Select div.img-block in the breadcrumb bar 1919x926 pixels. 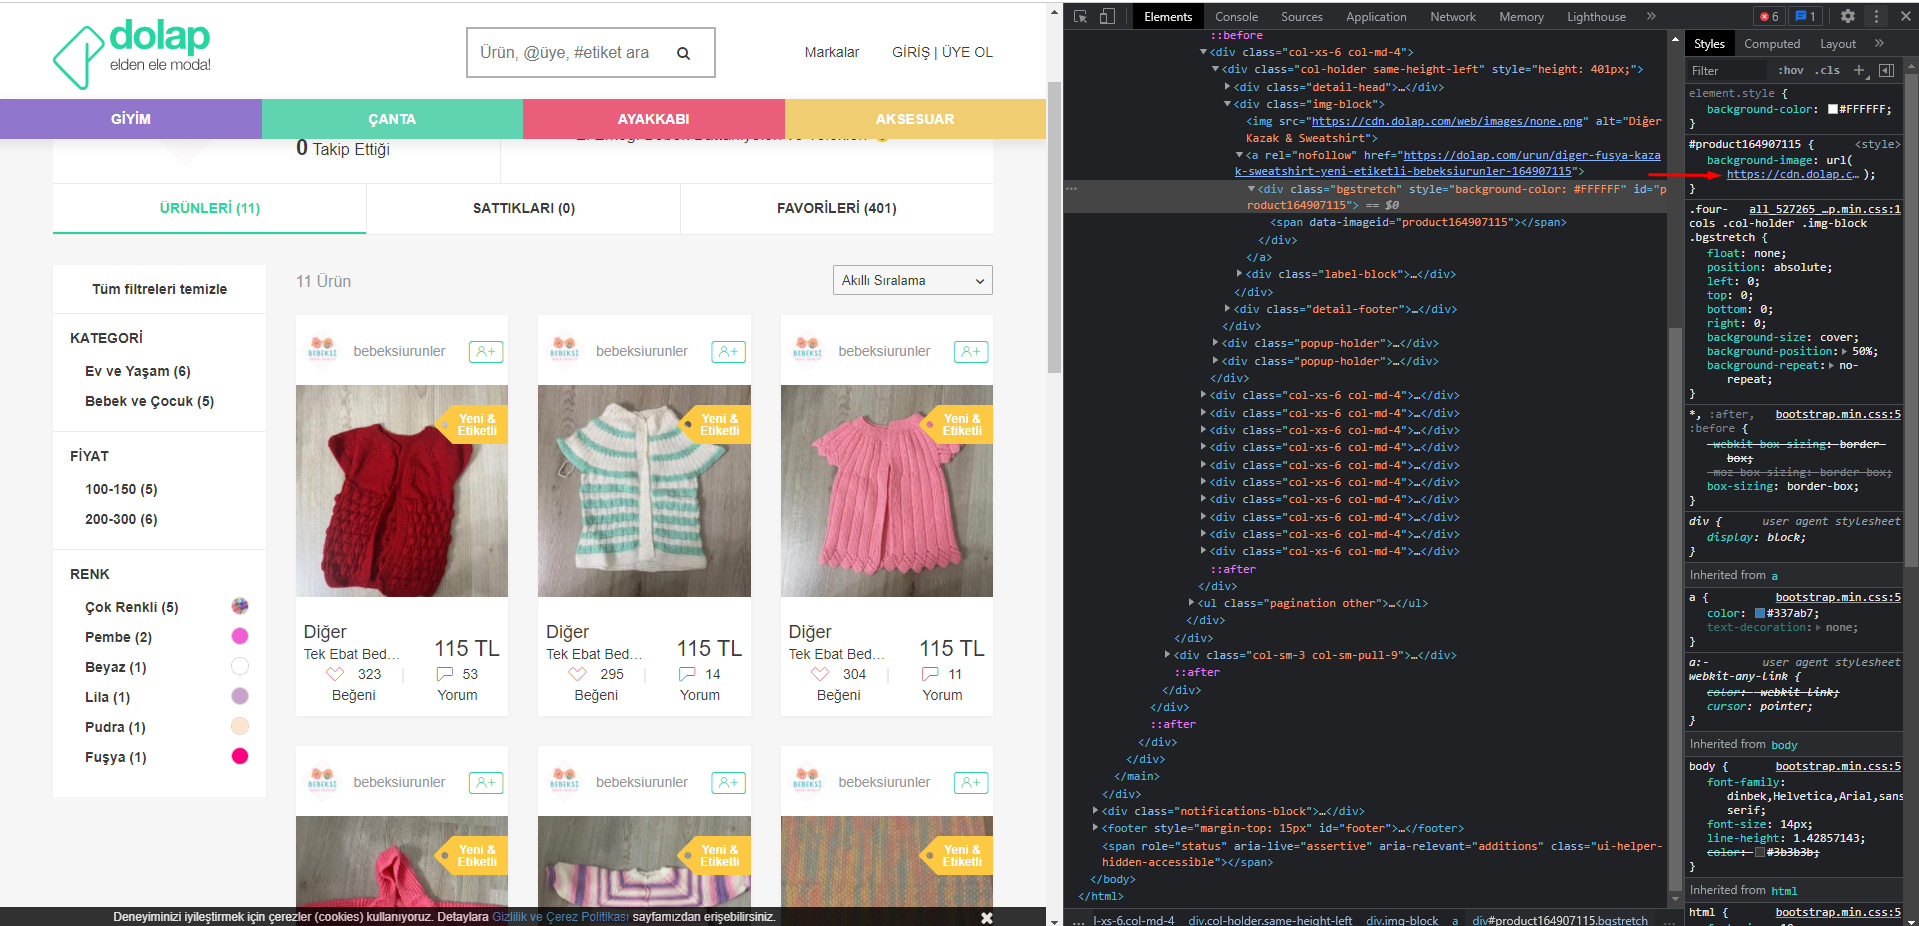coord(1402,920)
